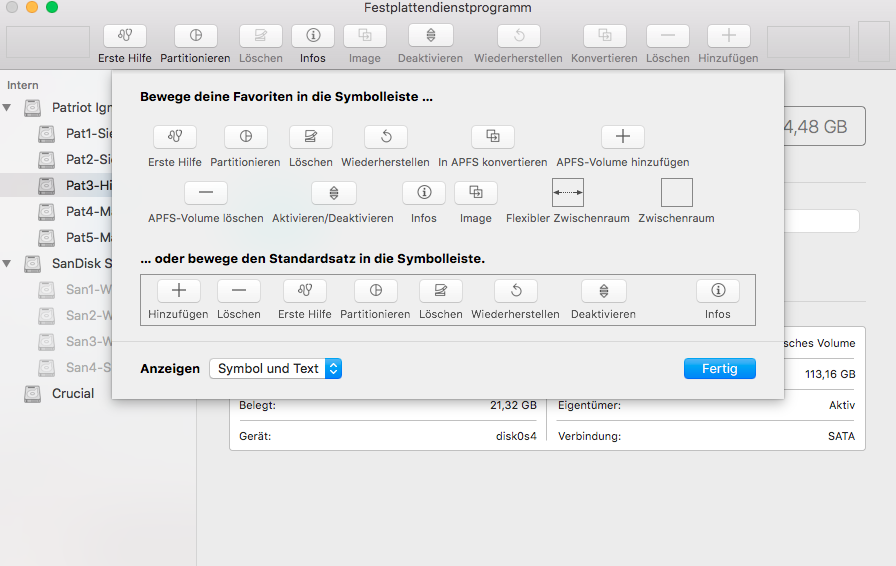This screenshot has height=566, width=896.
Task: Click the empty Zwischenraum box item
Action: (x=676, y=193)
